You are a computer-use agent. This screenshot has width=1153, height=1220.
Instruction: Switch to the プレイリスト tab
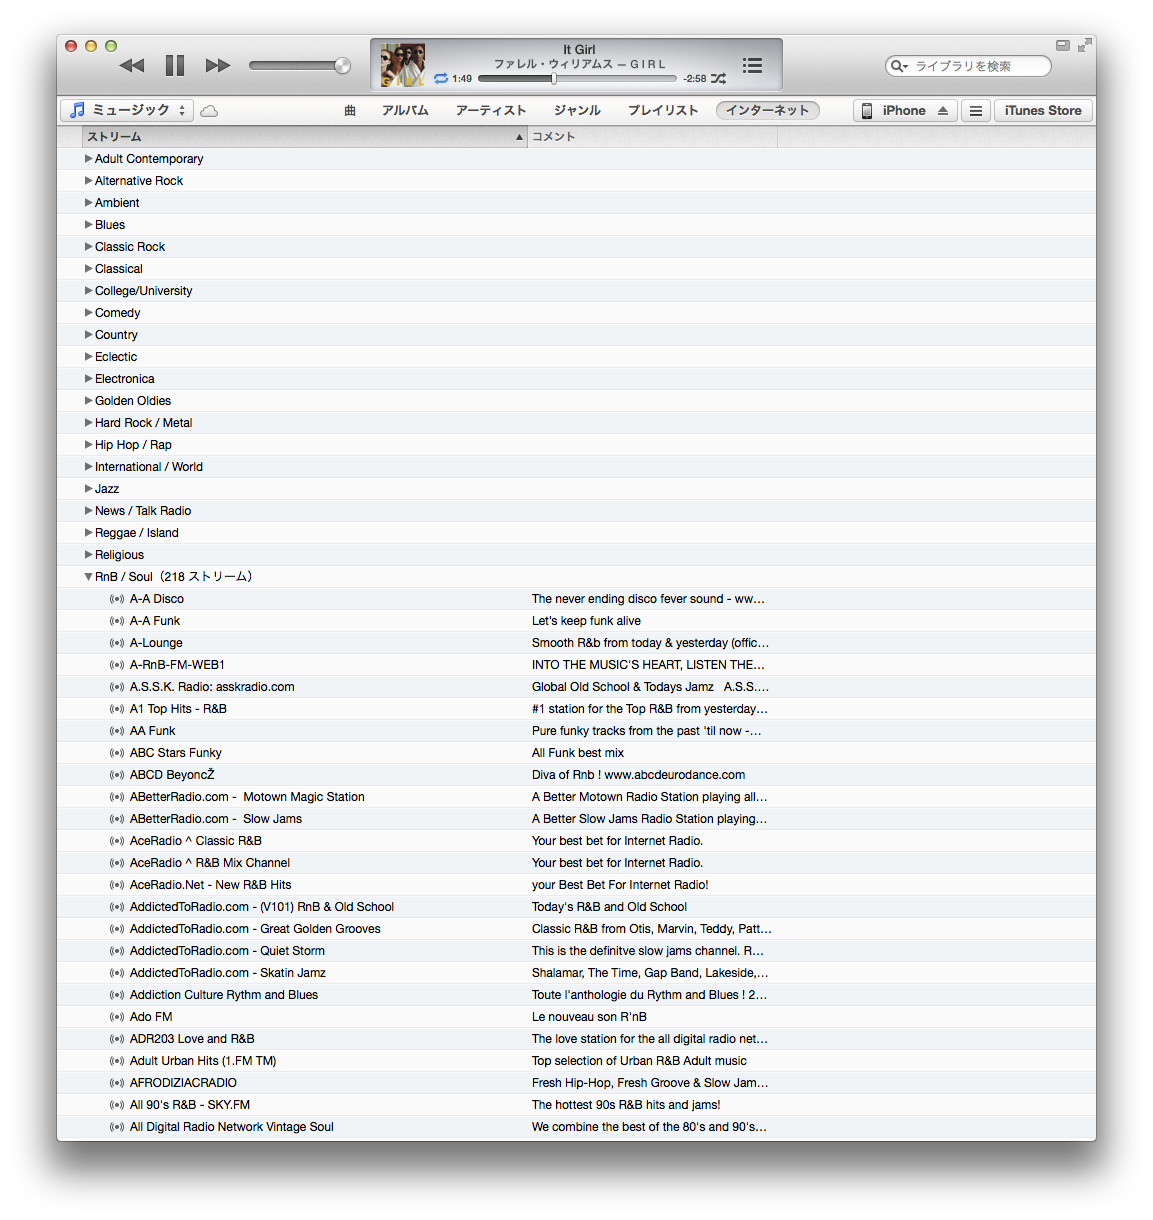pyautogui.click(x=663, y=110)
